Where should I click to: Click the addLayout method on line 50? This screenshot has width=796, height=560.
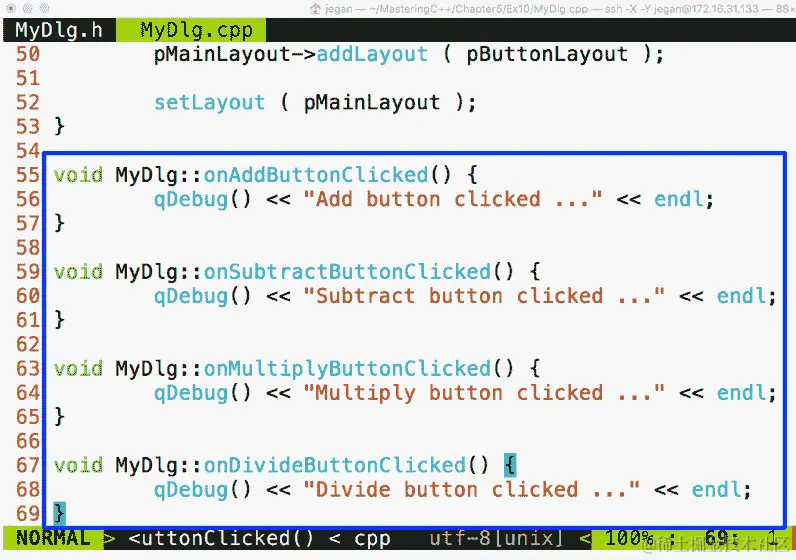tap(372, 54)
